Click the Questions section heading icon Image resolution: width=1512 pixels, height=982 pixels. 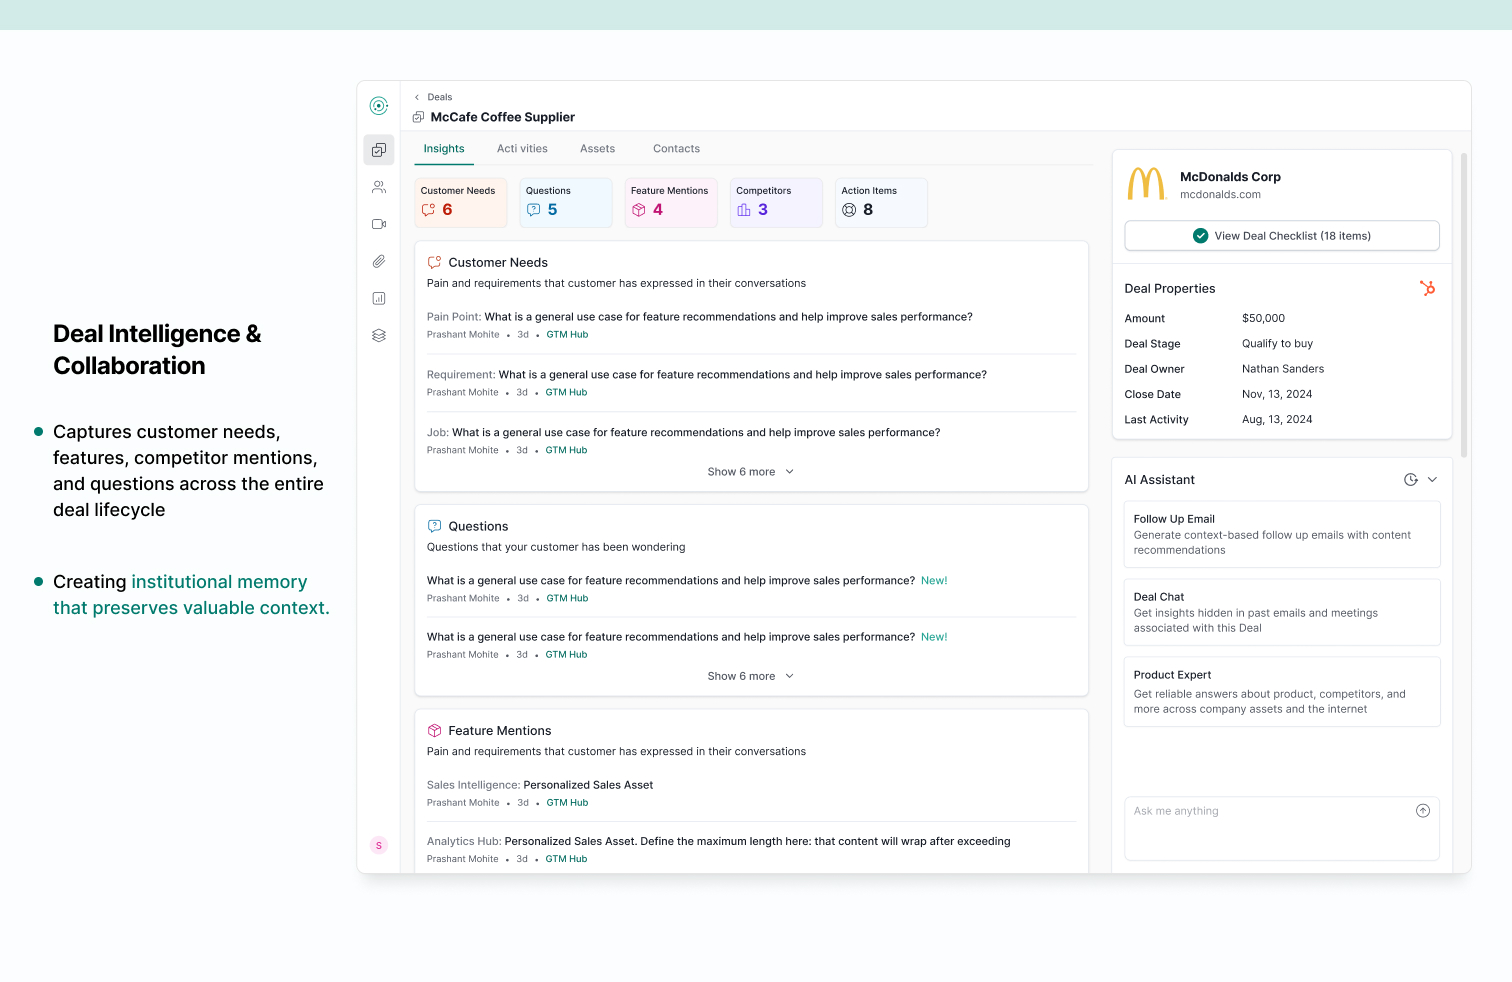434,526
